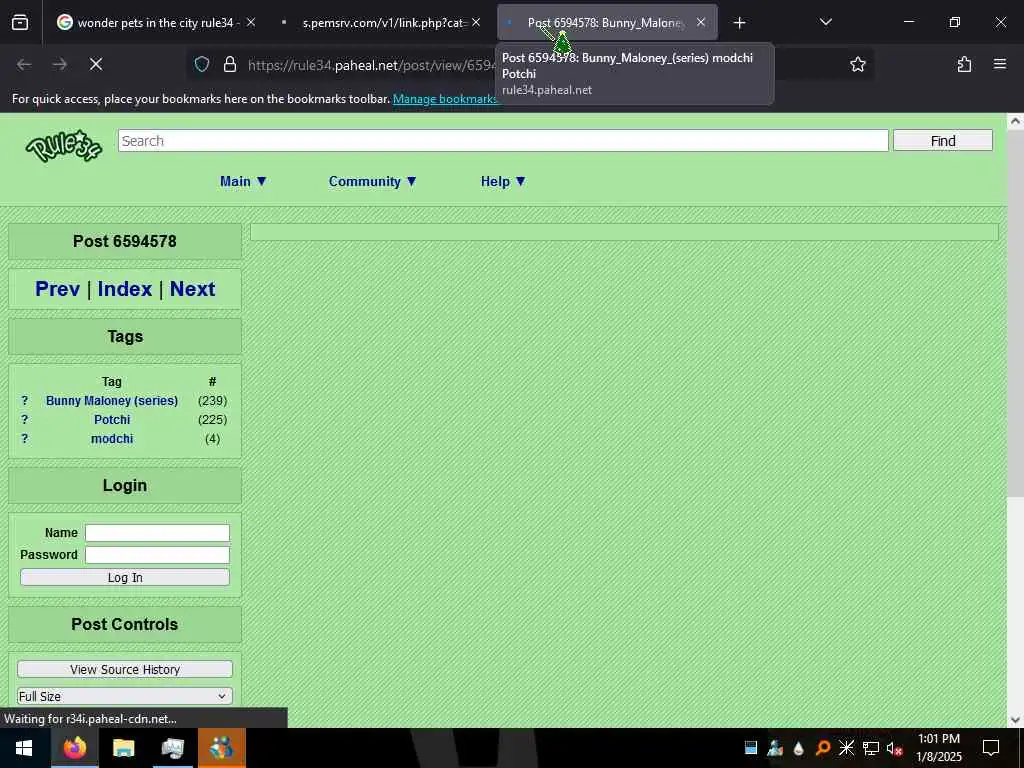This screenshot has height=768, width=1024.
Task: Click the '(225)' tag count
Action: [212, 419]
